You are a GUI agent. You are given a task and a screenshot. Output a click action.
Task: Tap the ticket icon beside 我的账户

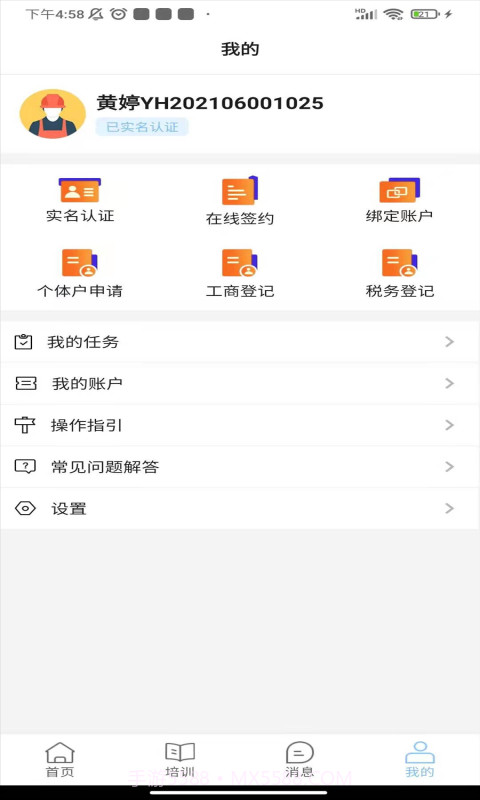pos(26,384)
